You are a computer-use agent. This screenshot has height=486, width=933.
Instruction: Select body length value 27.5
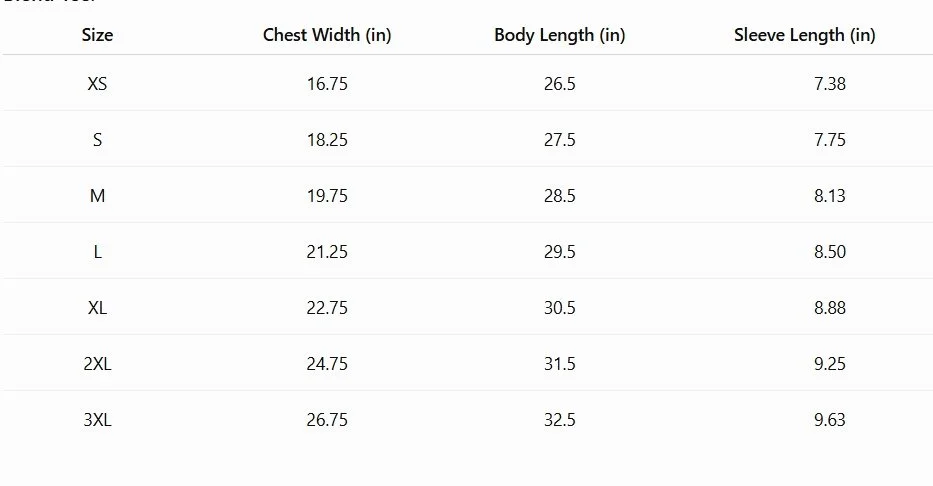point(559,140)
